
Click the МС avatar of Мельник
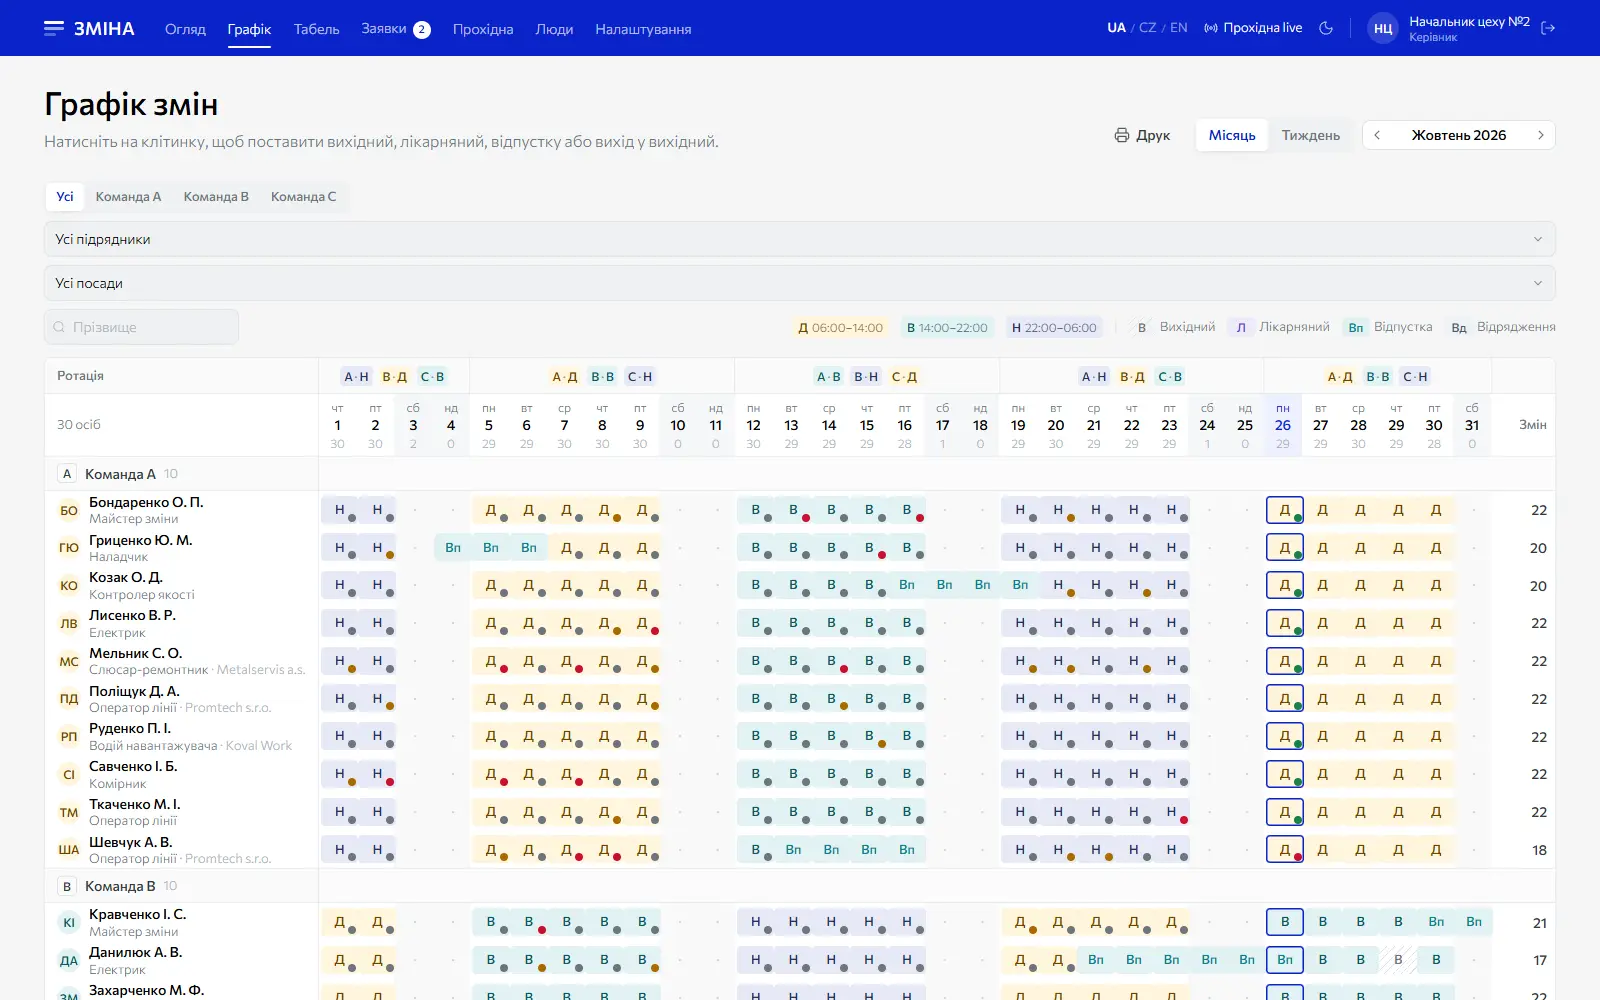(x=69, y=661)
